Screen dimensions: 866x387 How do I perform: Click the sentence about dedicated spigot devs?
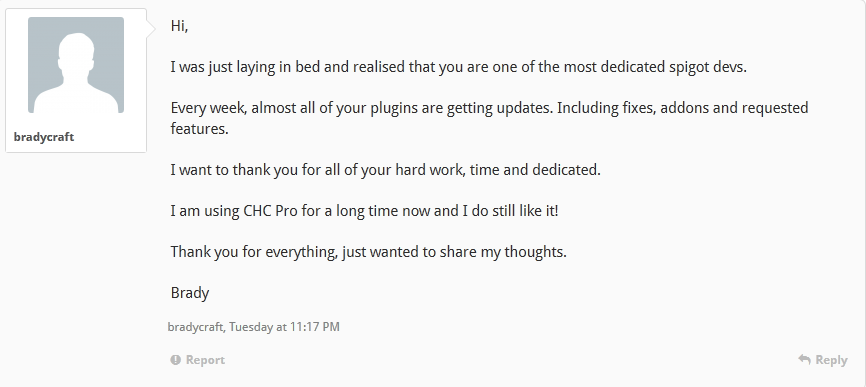458,67
